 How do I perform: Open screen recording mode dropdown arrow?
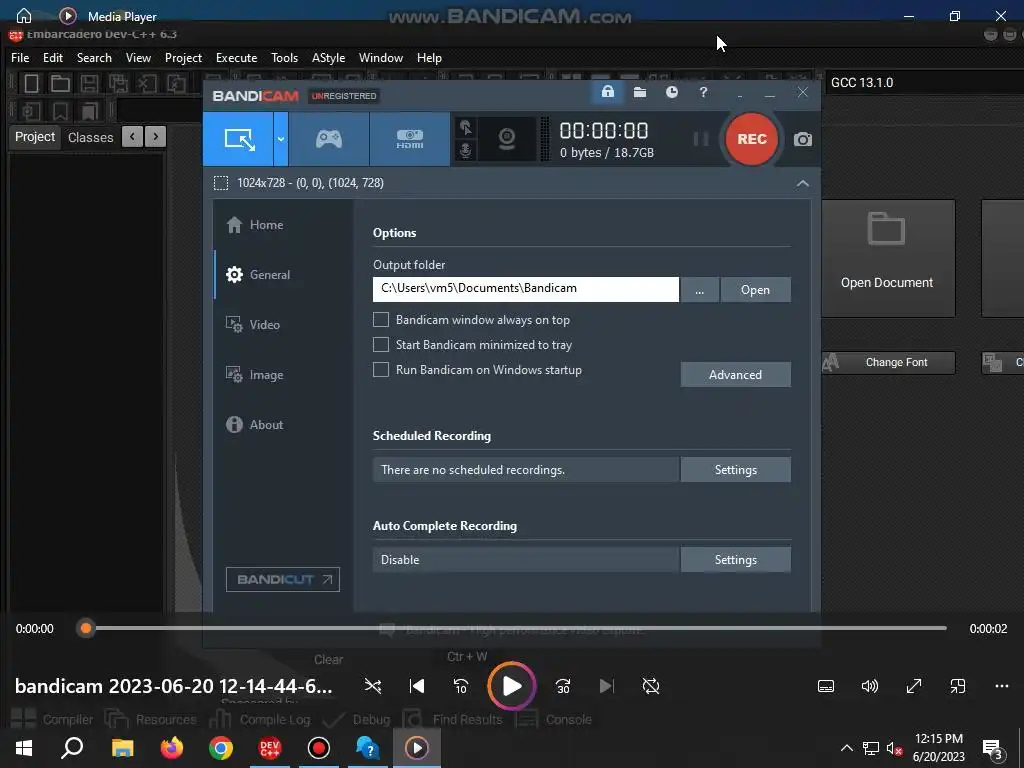[281, 139]
